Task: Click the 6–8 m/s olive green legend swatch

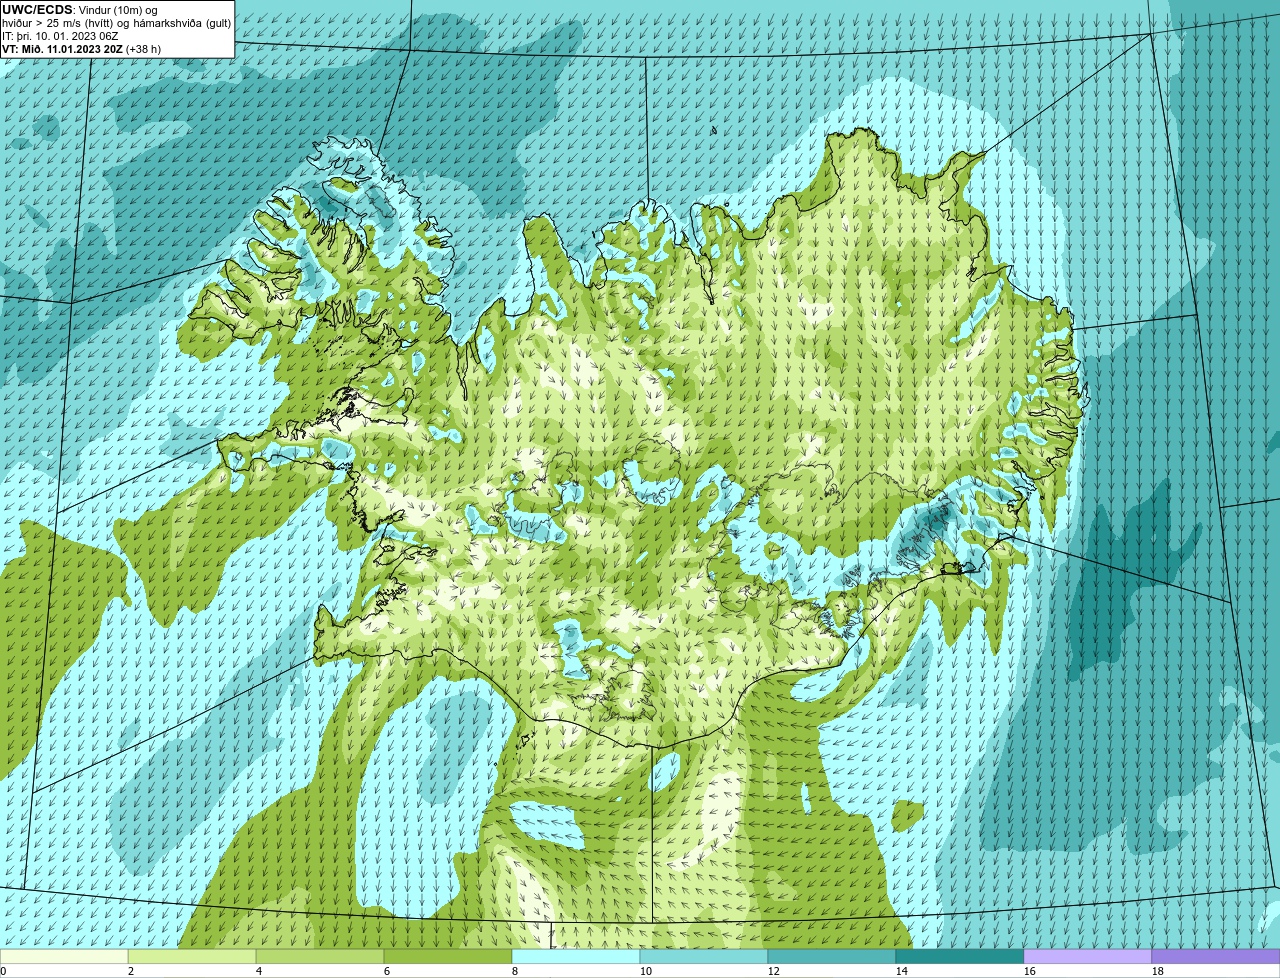Action: click(x=448, y=956)
